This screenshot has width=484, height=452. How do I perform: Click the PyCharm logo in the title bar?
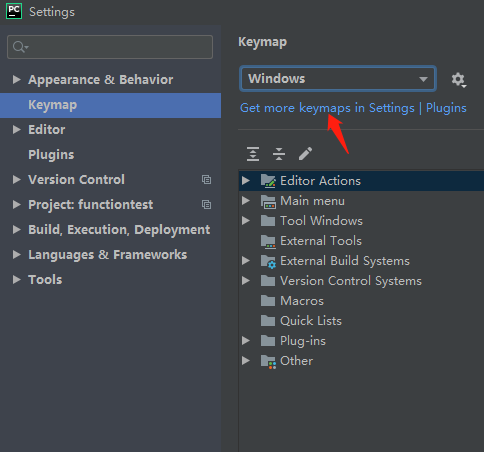[x=14, y=11]
